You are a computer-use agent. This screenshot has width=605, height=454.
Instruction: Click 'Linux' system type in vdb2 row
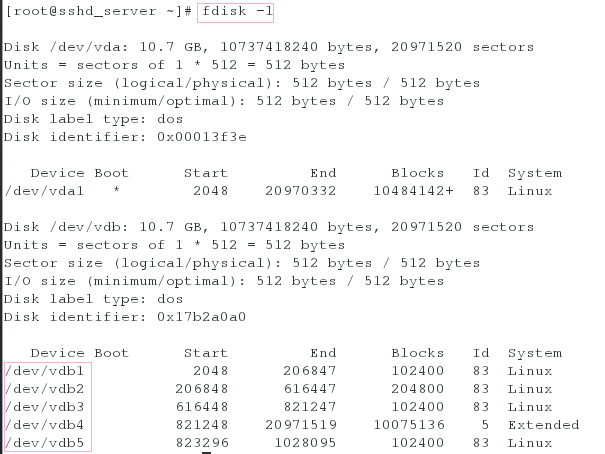click(x=530, y=389)
